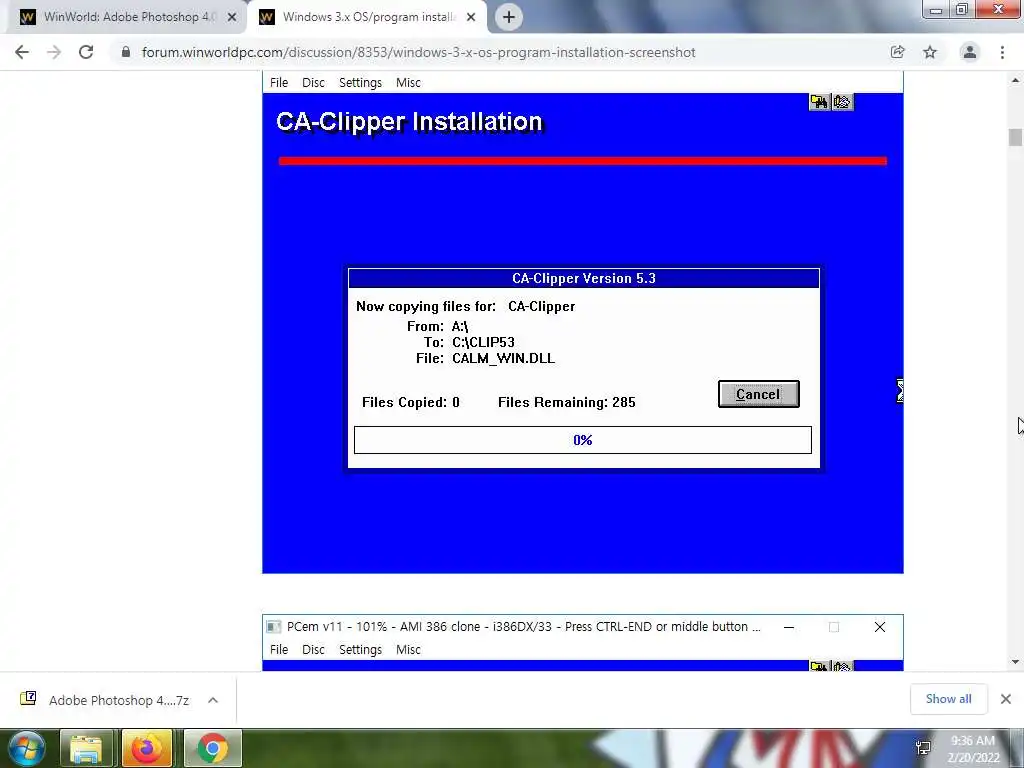
Task: Show all downloads
Action: (x=948, y=699)
